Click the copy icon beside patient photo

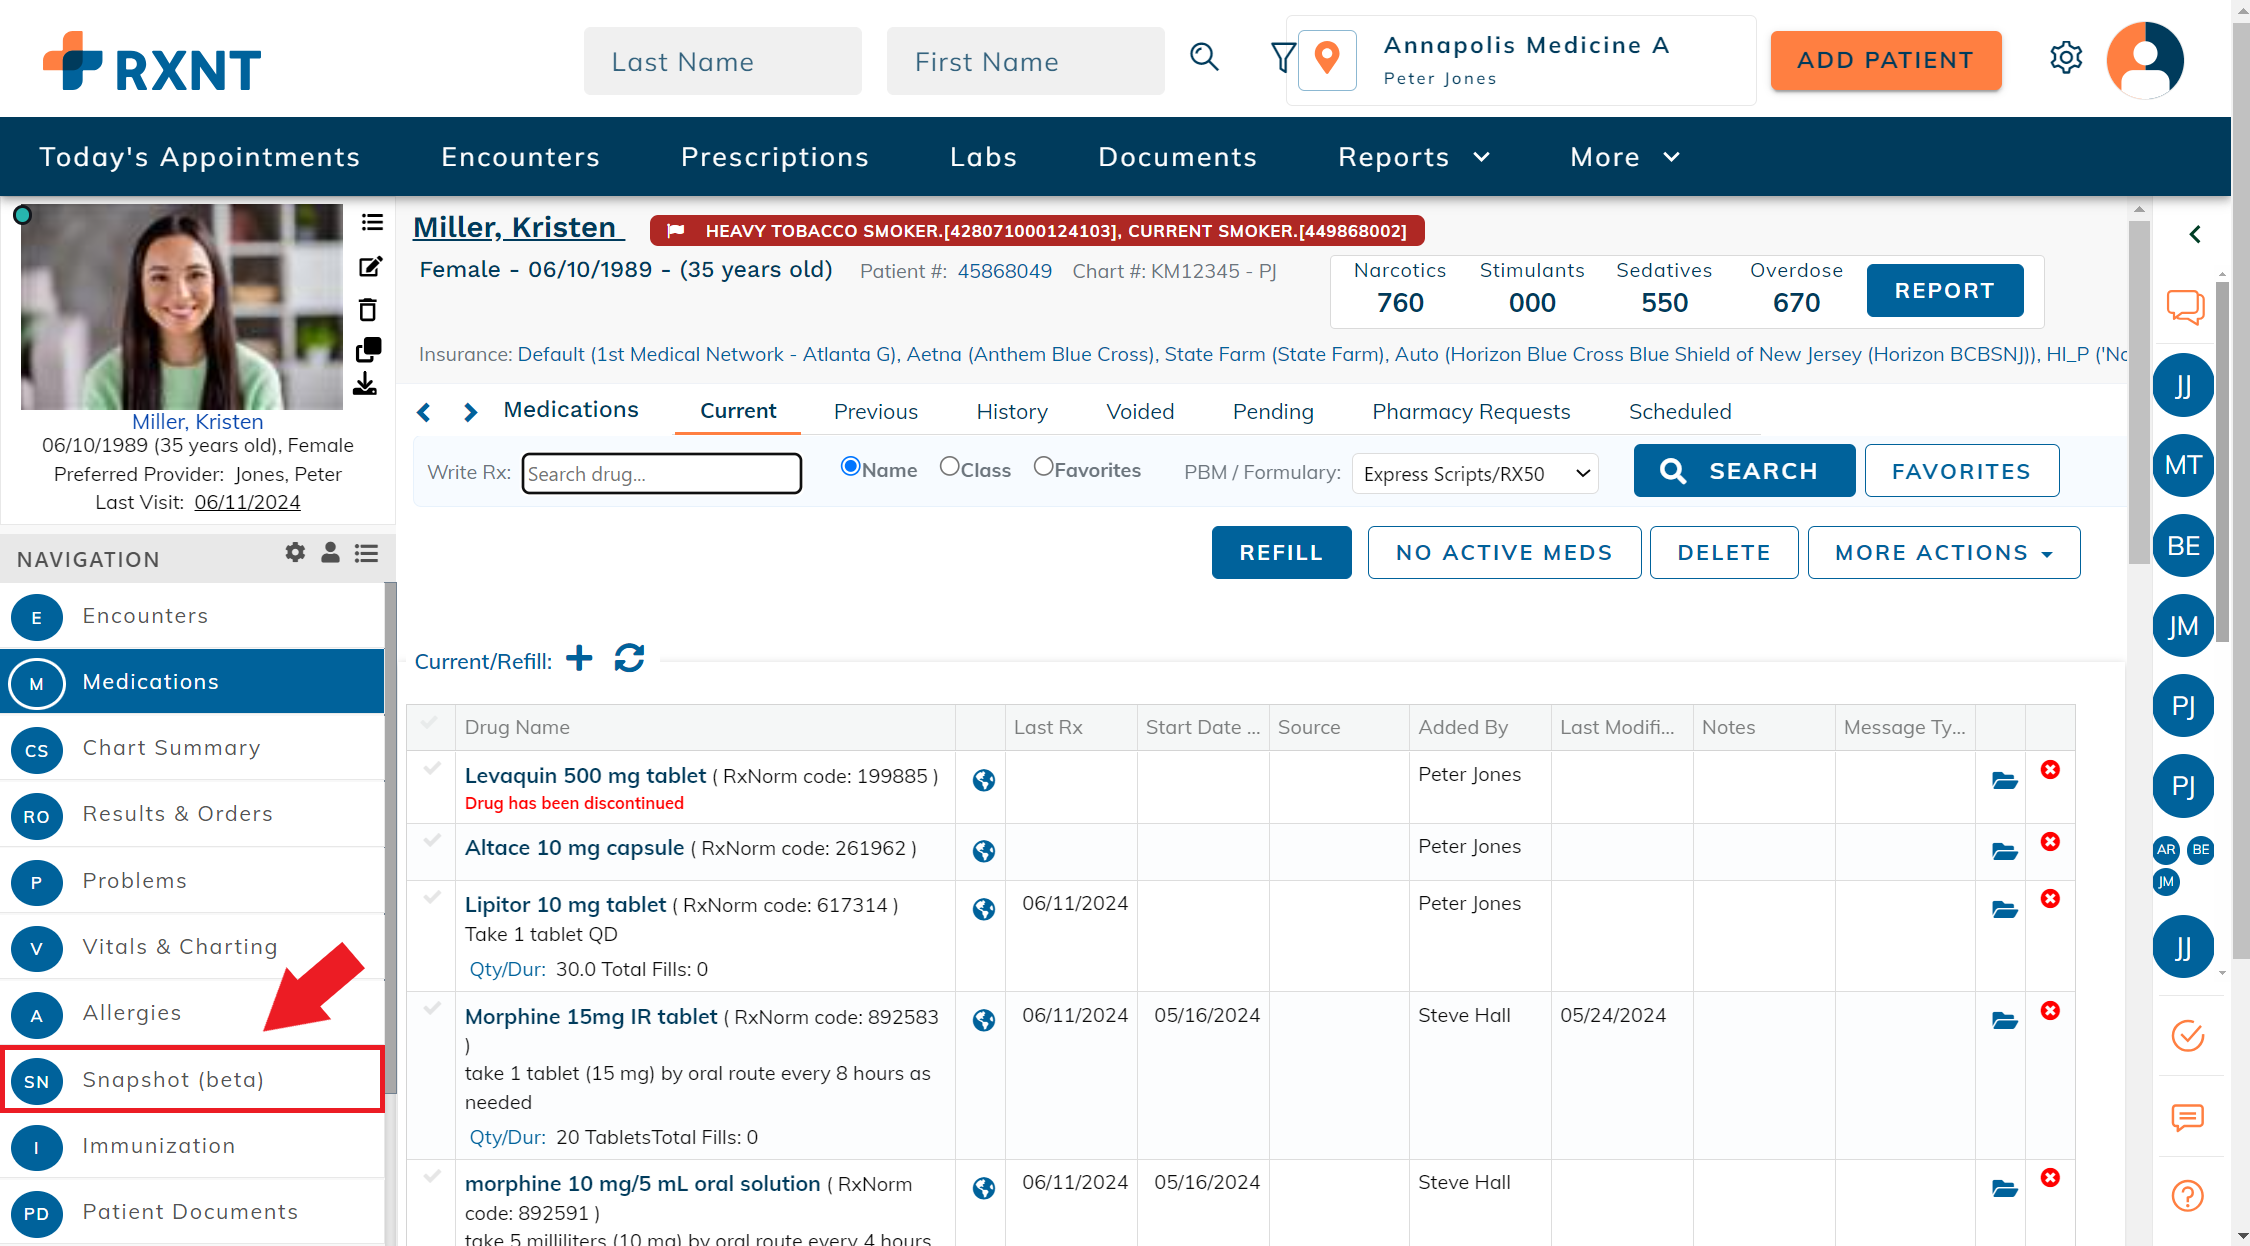tap(368, 350)
